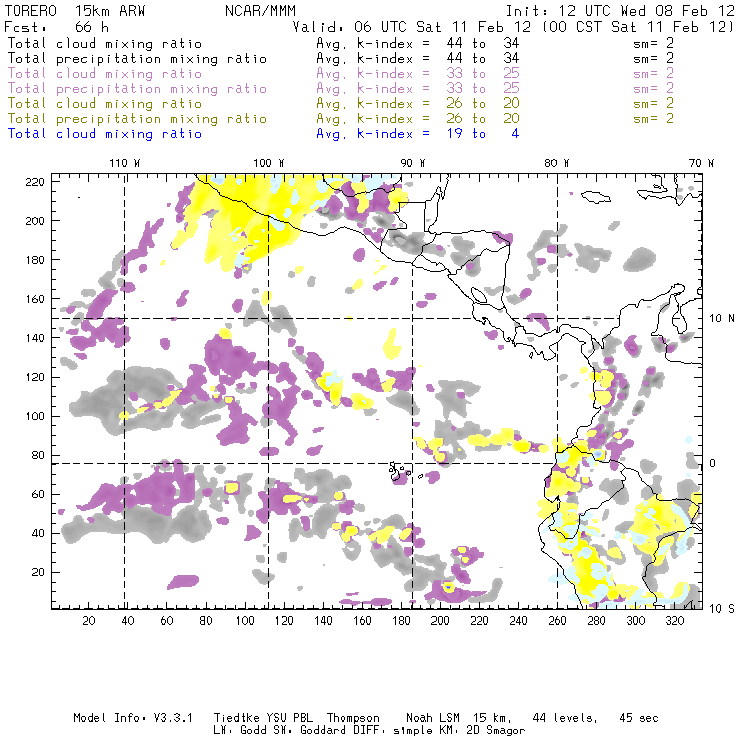Click the blue "Avg. k-index = 19 to 4" text

(418, 134)
